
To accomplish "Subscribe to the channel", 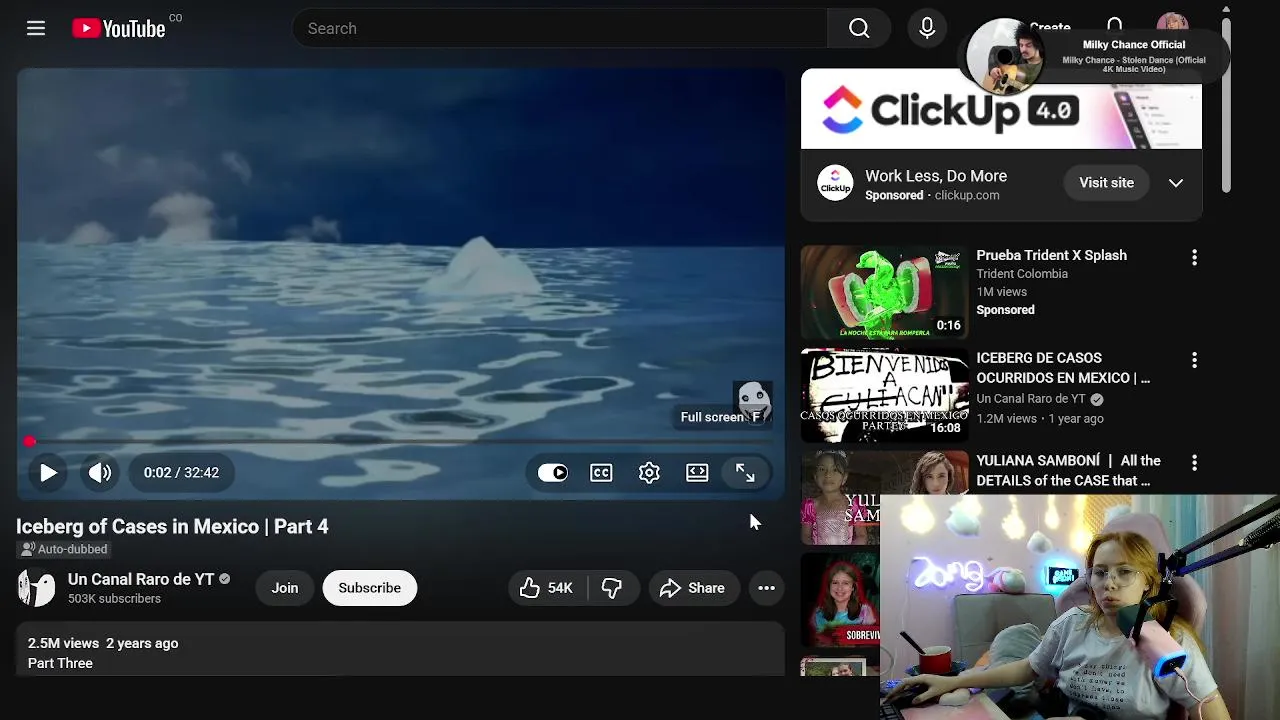I will pyautogui.click(x=369, y=588).
